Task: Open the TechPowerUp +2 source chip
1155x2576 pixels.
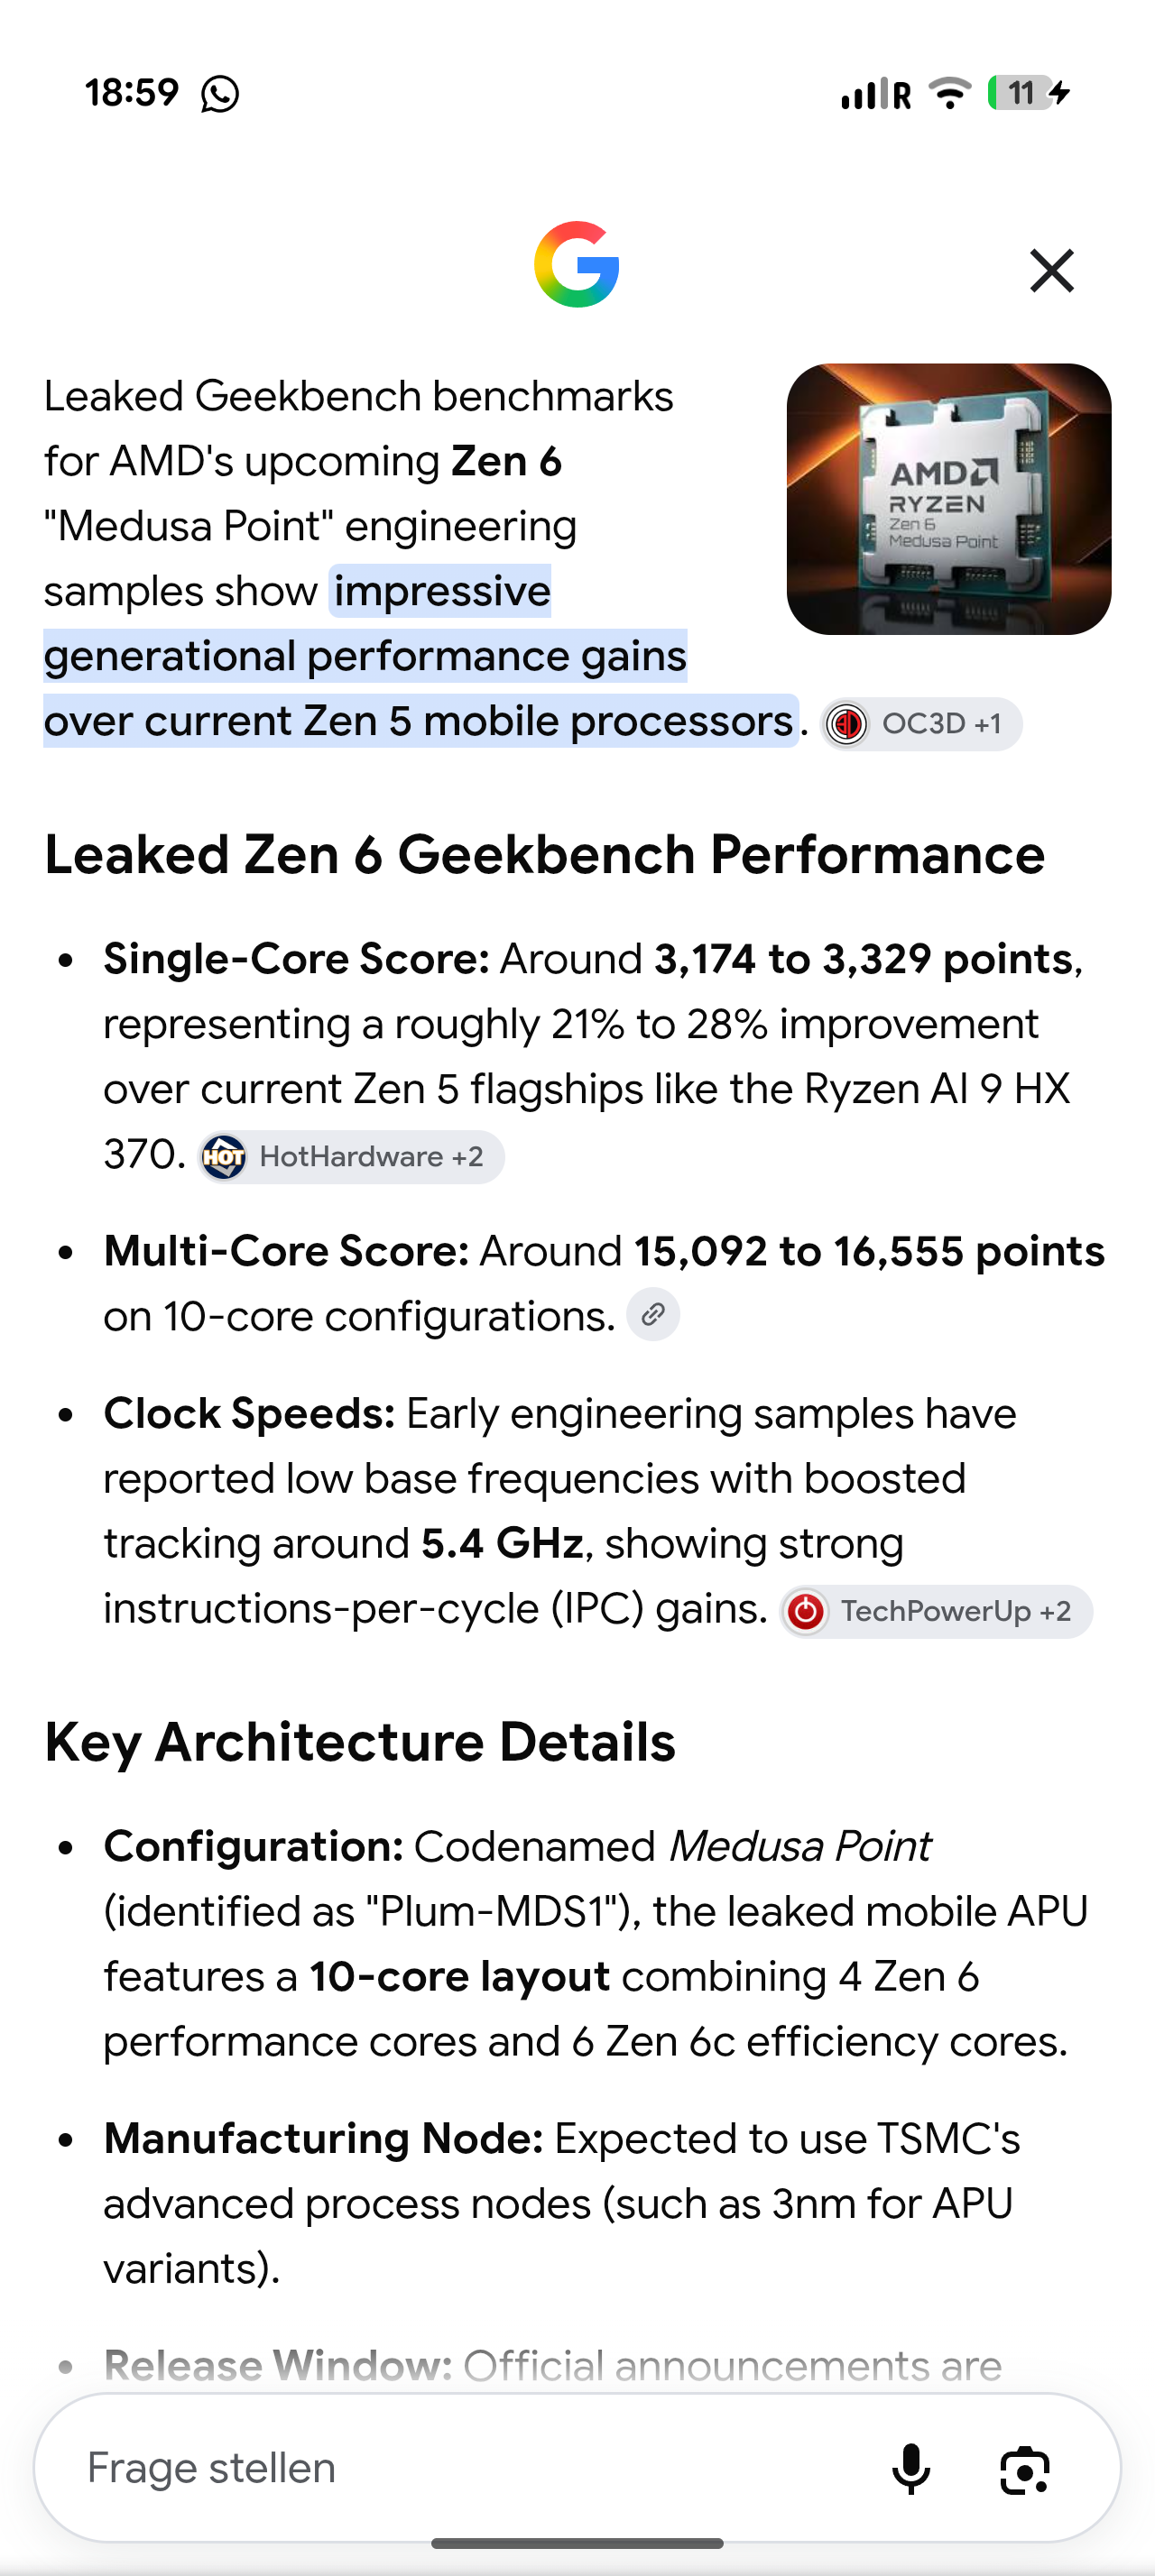Action: pos(936,1612)
